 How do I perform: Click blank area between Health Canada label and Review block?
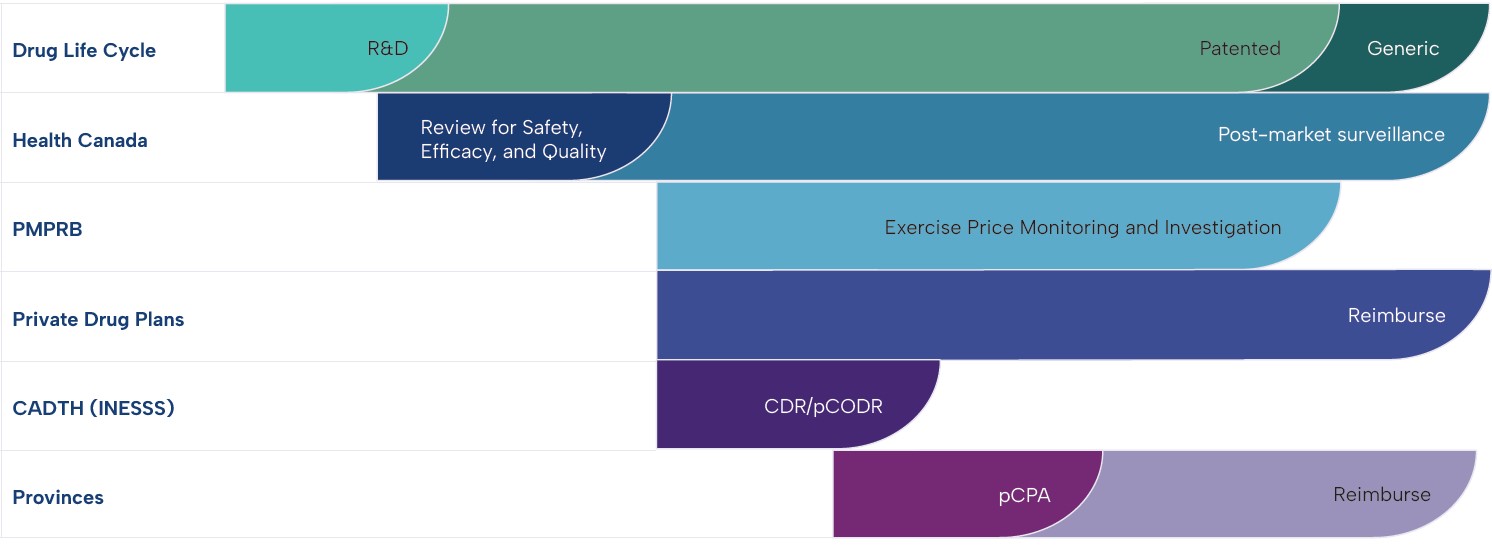(x=260, y=139)
